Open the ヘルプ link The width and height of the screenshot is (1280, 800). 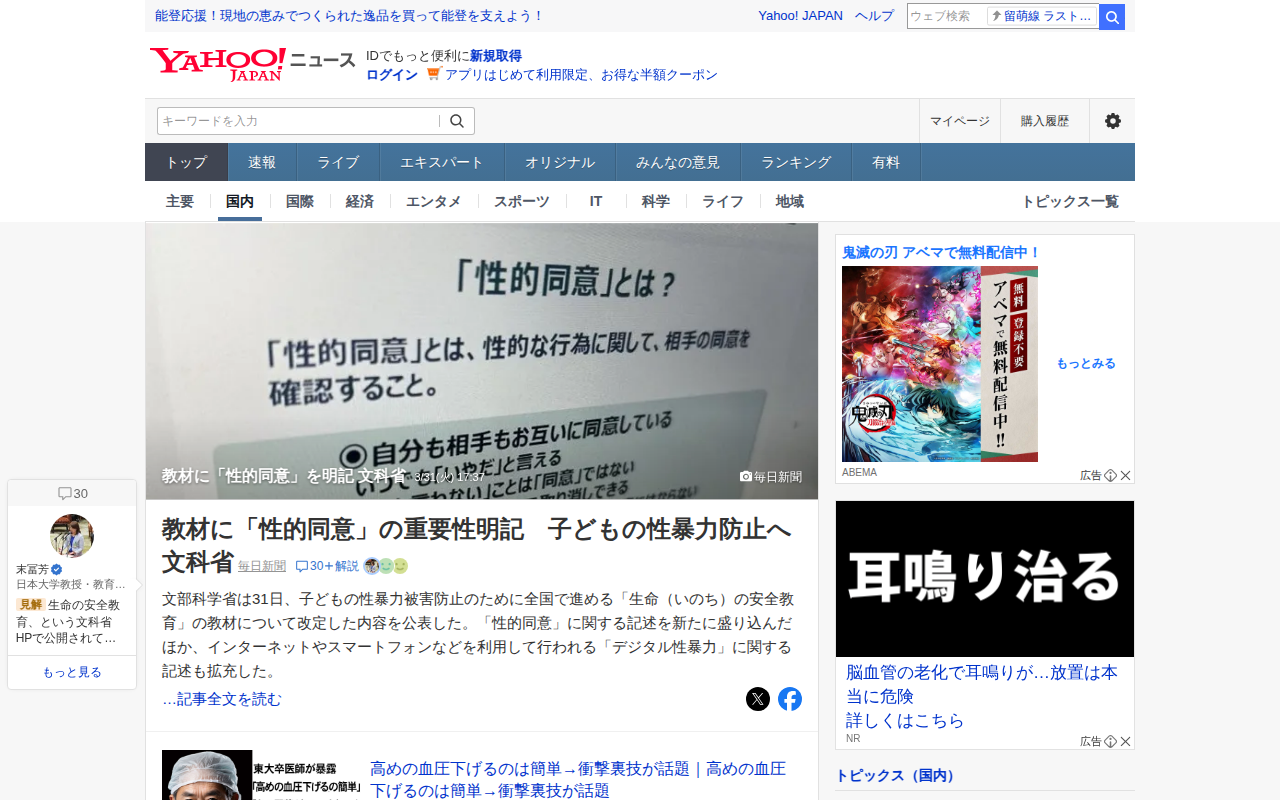pos(874,16)
